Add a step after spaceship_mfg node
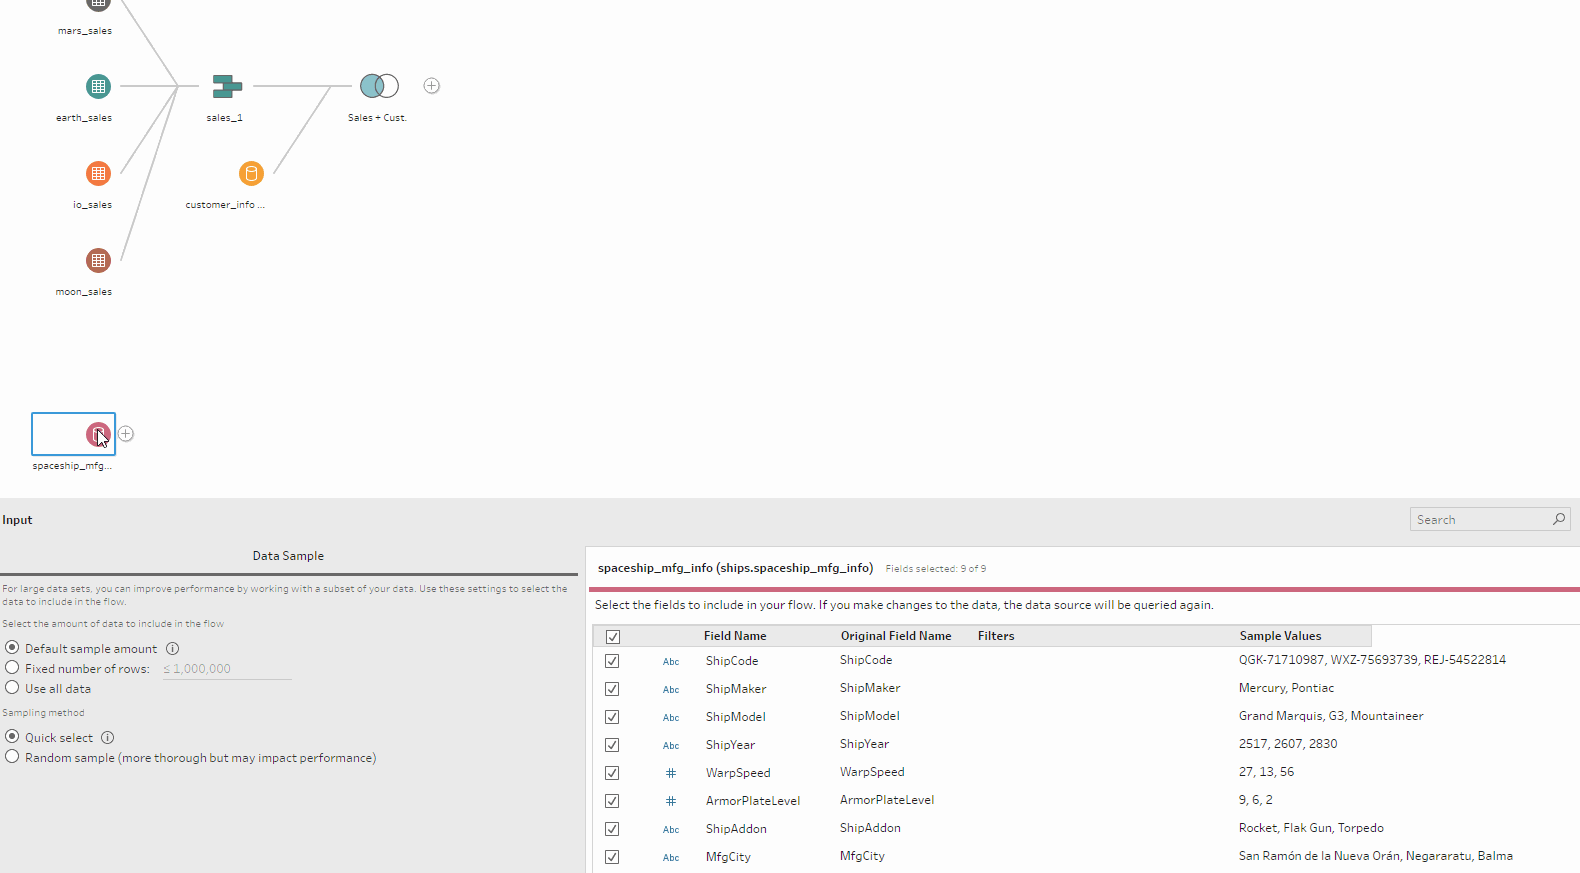The width and height of the screenshot is (1580, 873). [126, 434]
